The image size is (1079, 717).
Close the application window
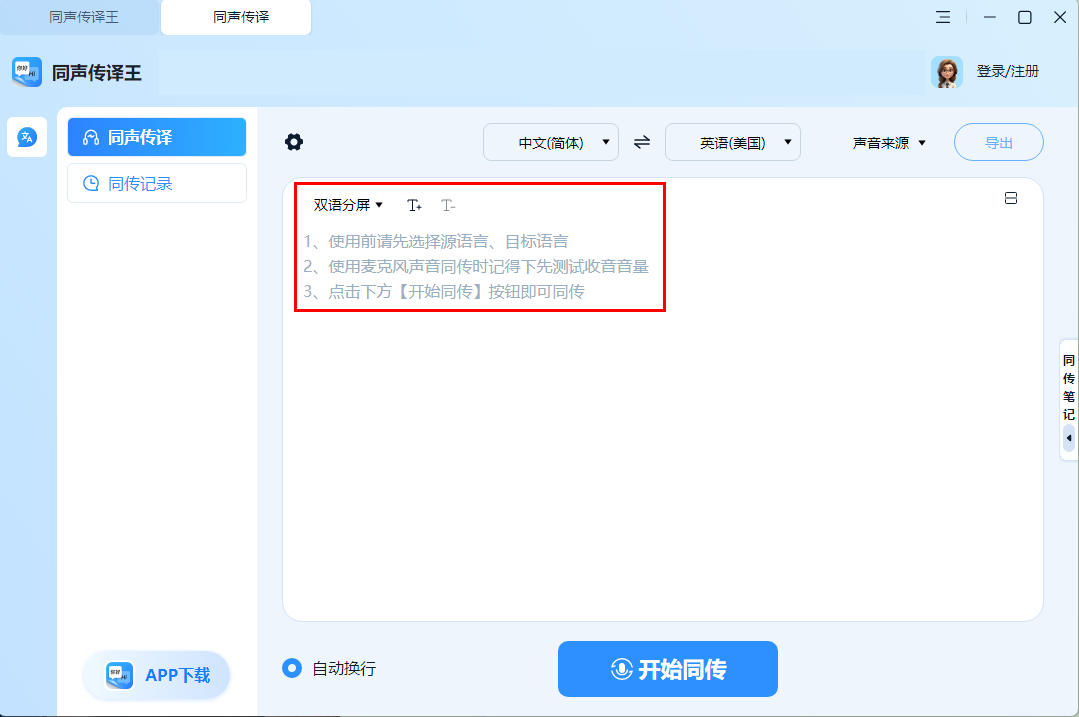(1060, 17)
